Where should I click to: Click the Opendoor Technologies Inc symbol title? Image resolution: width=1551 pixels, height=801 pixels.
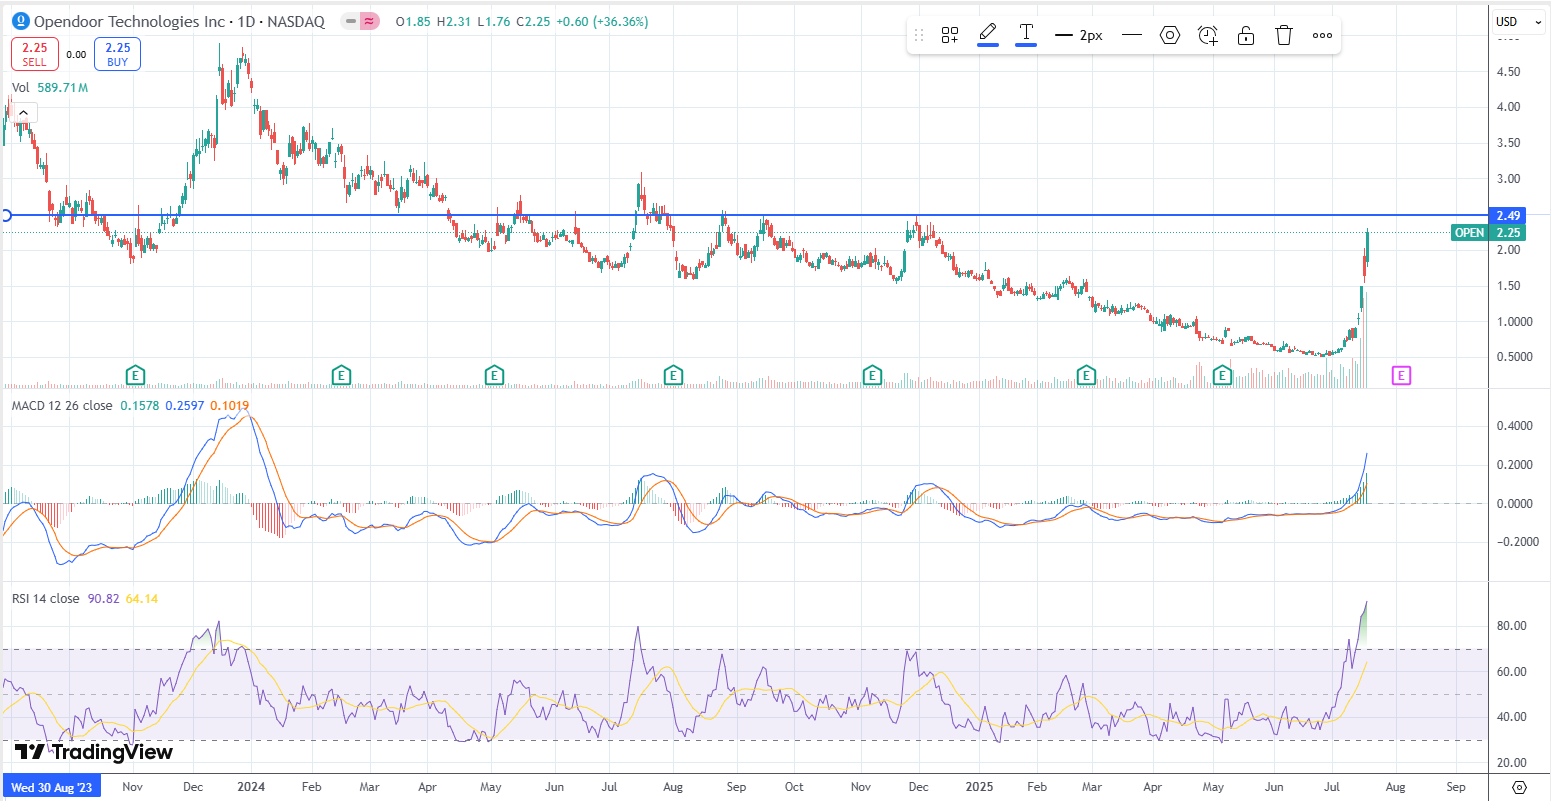(x=130, y=21)
